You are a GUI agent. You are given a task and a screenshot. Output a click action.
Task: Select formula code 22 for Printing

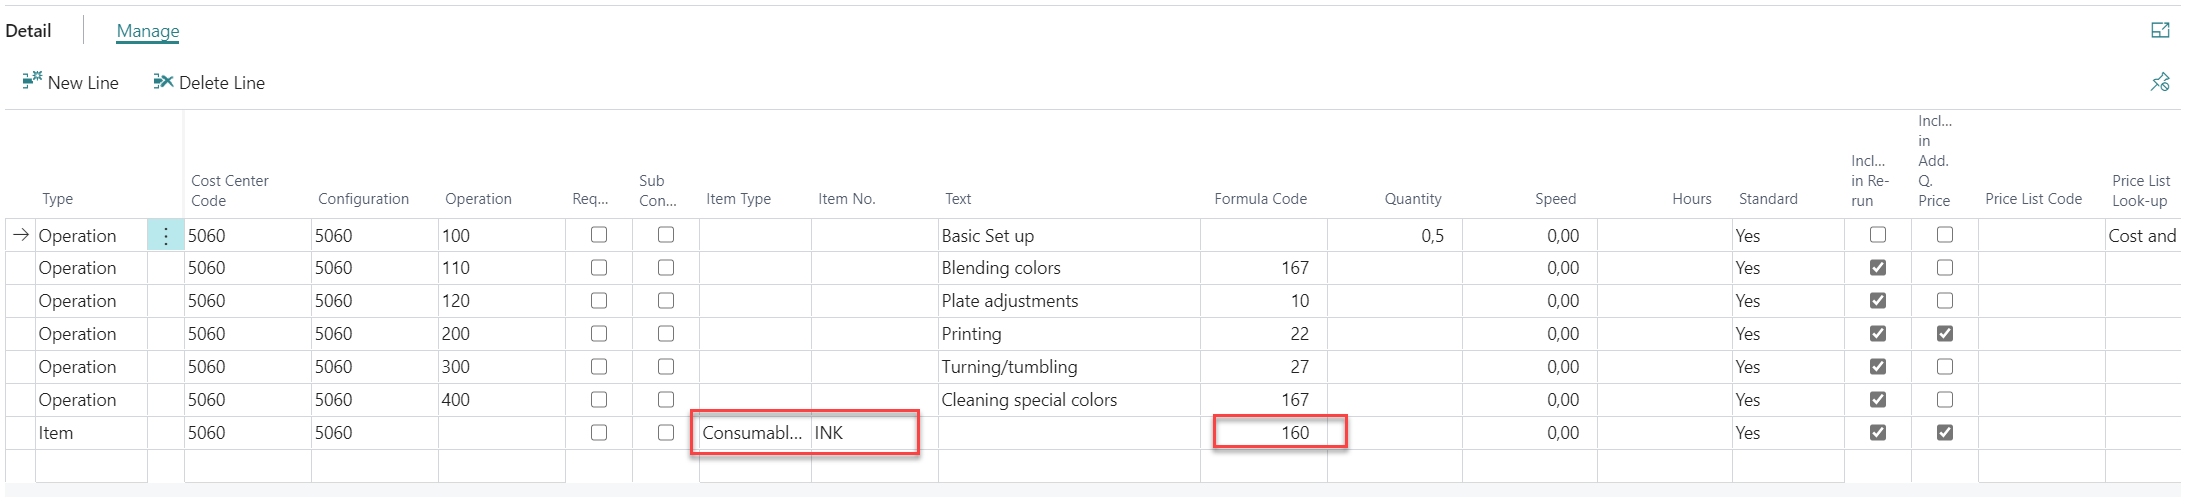pyautogui.click(x=1264, y=334)
